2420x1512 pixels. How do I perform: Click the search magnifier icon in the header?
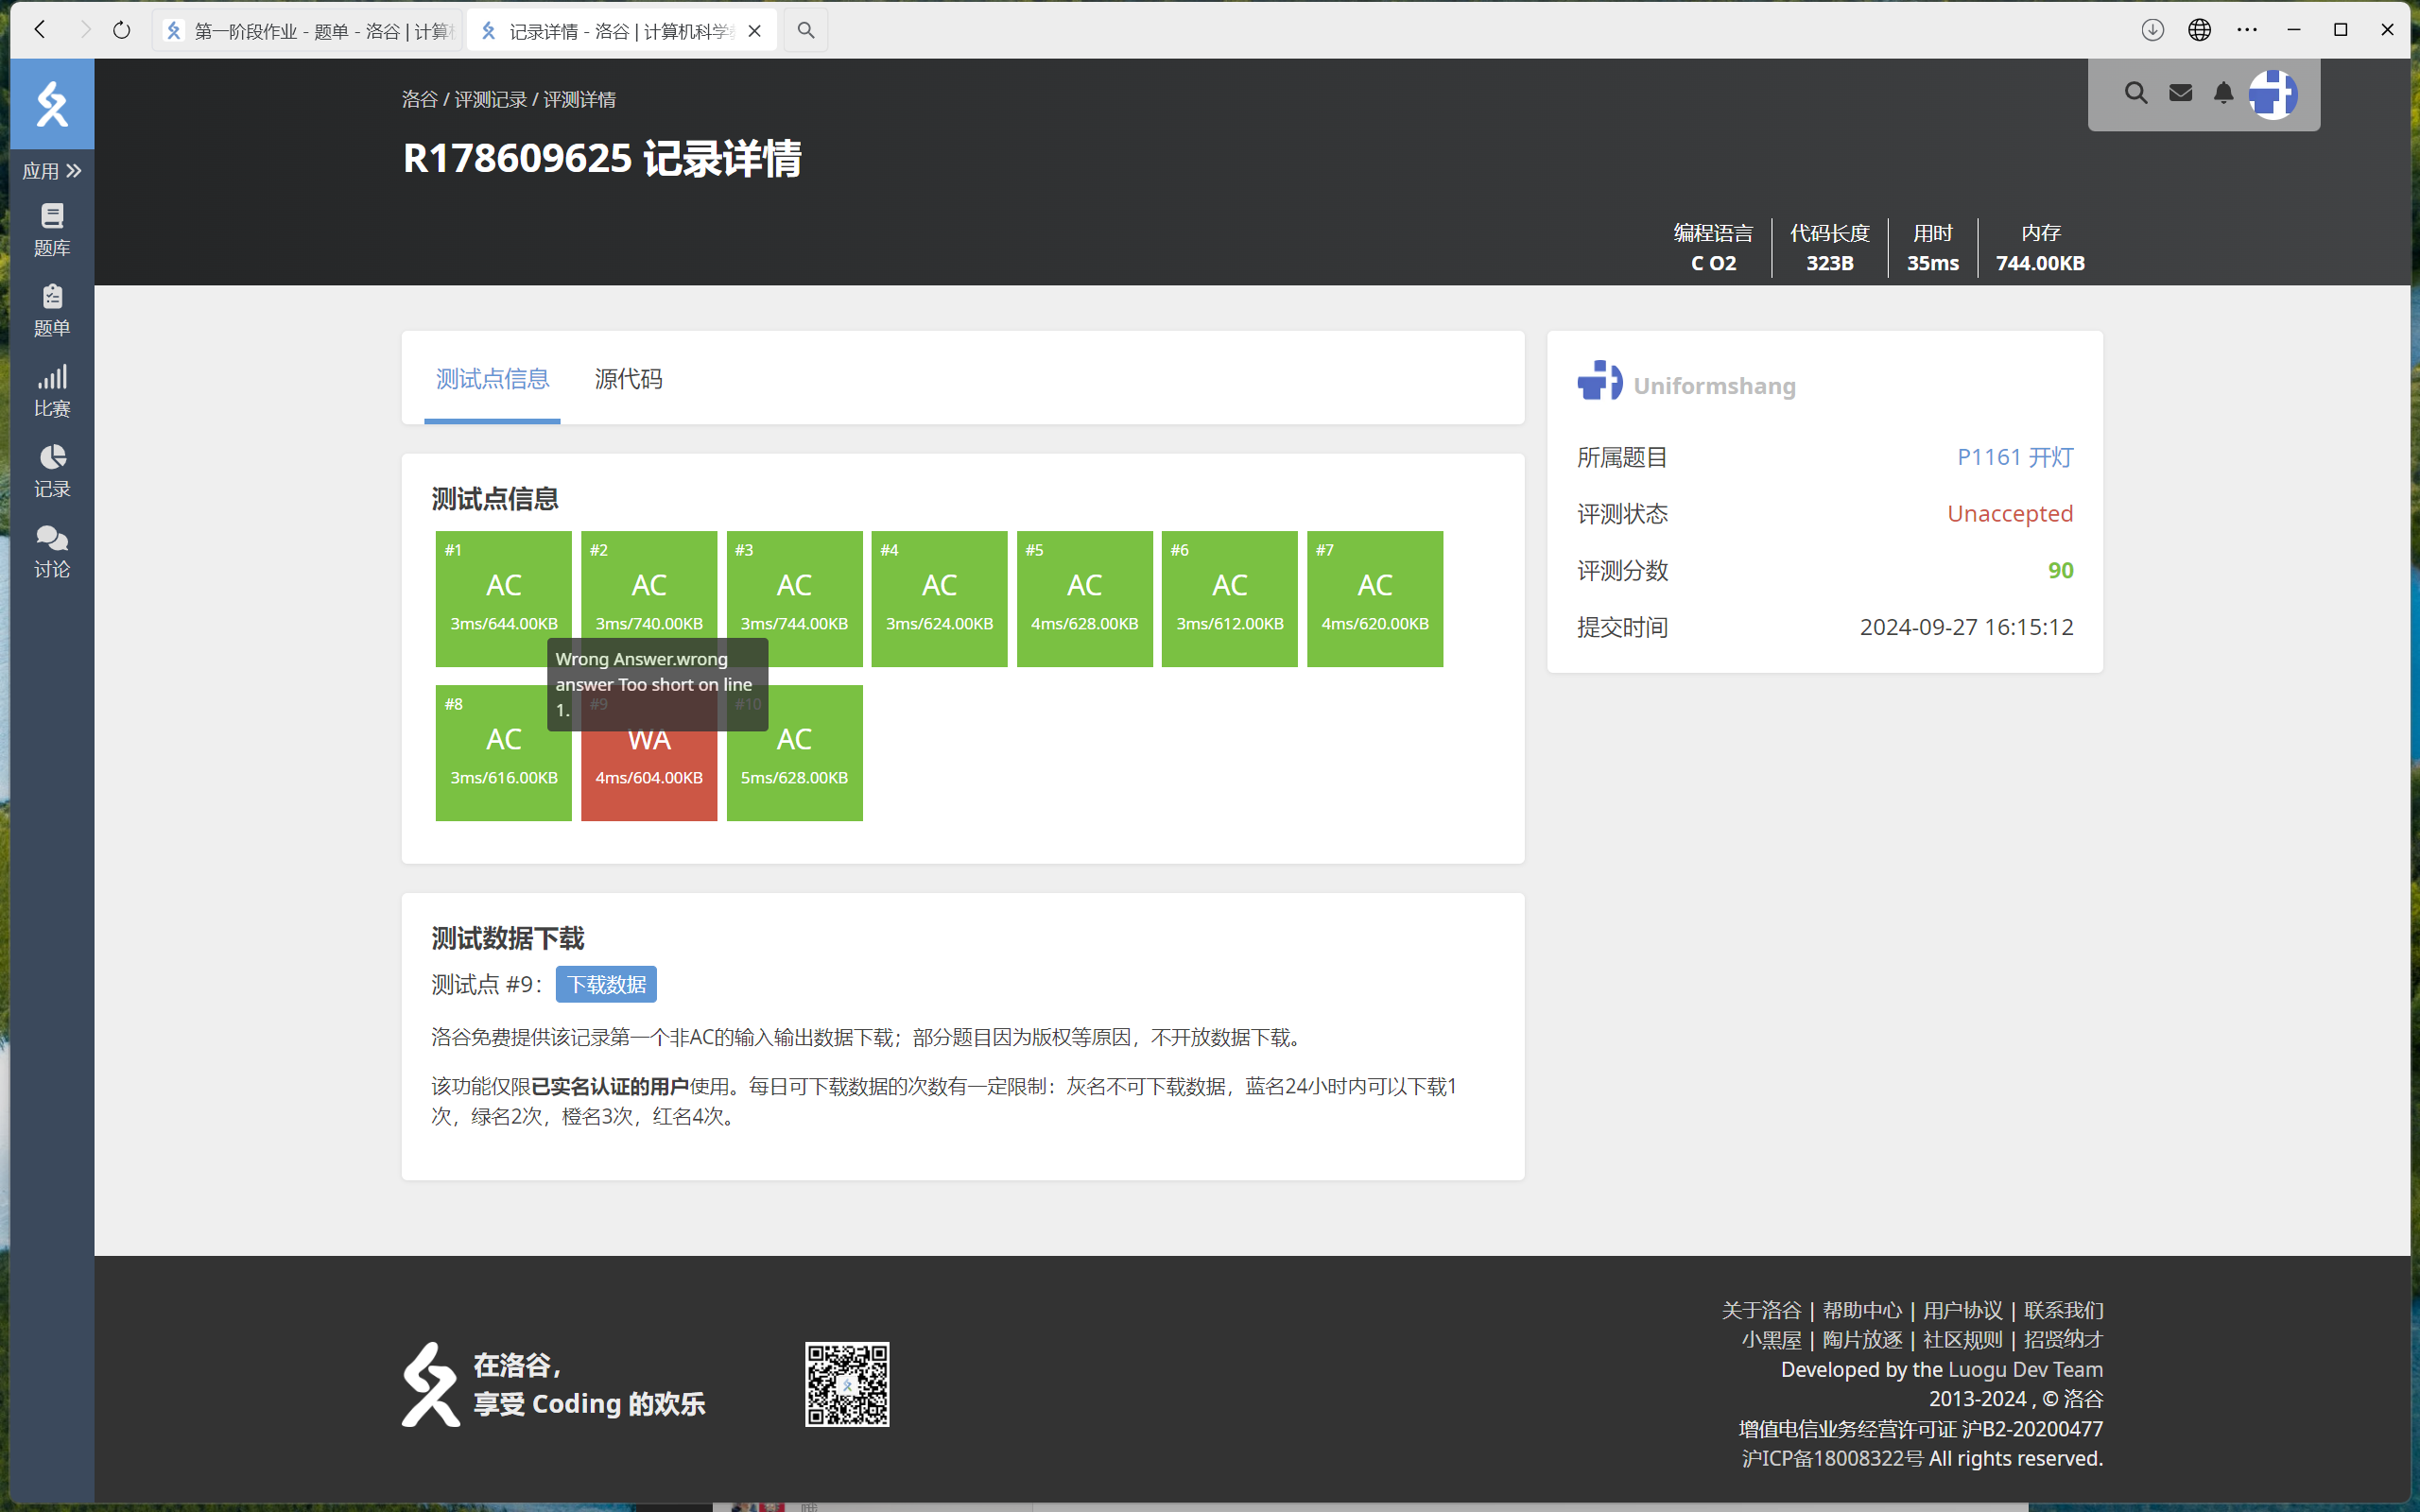click(x=2135, y=94)
